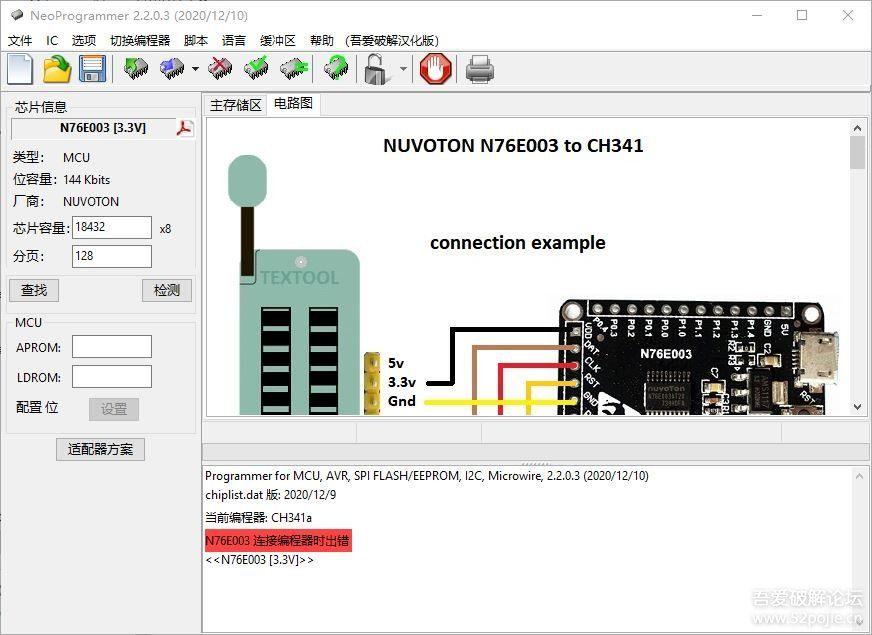The width and height of the screenshot is (872, 635).
Task: Click the first log line Programmer for MCU, AVR
Action: click(x=427, y=476)
